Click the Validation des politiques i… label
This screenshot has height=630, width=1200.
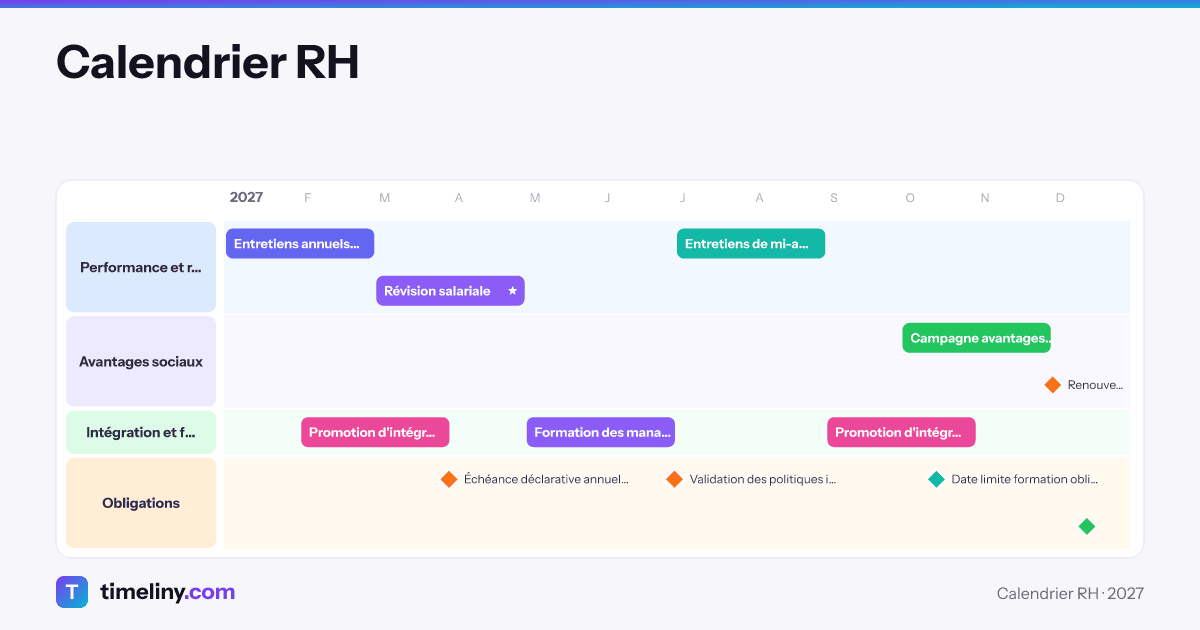762,479
